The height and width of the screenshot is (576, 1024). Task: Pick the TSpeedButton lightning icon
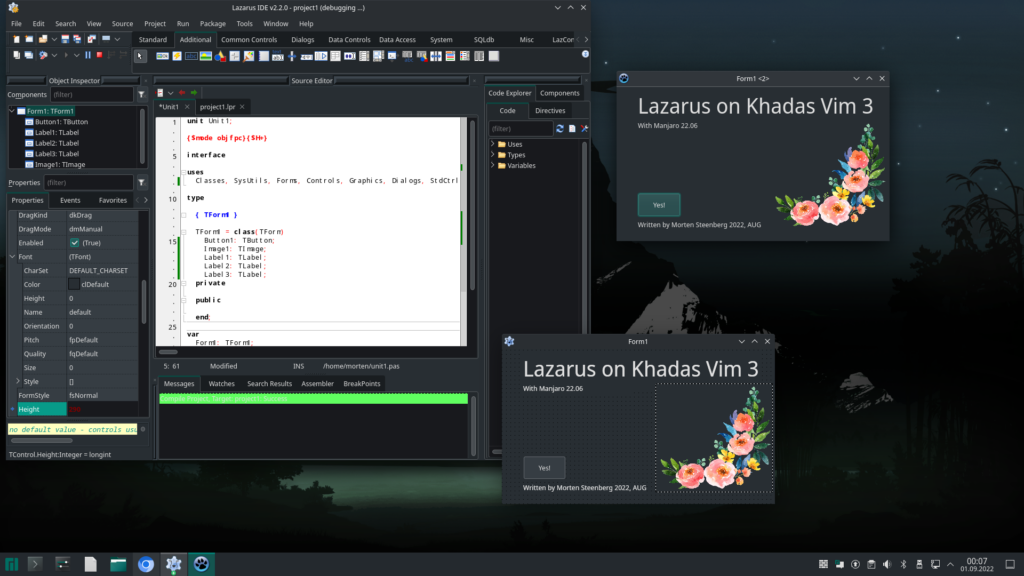click(177, 56)
